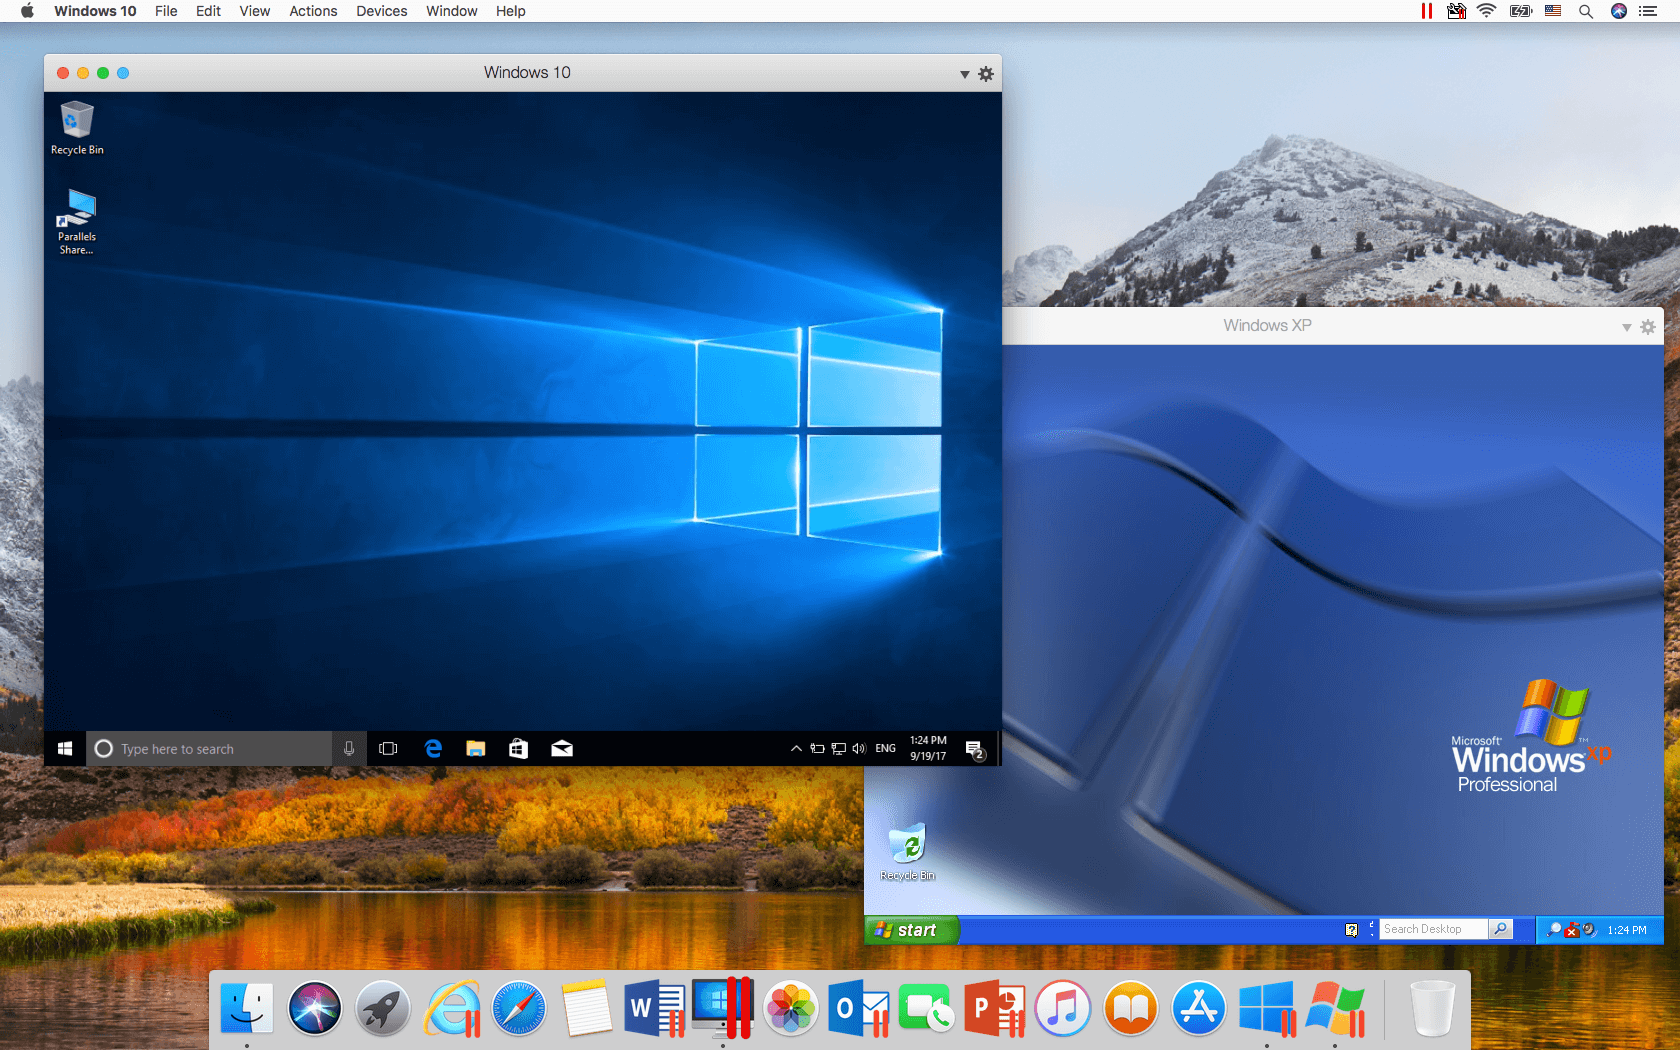Open Mail app in Windows 10 taskbar

(562, 748)
